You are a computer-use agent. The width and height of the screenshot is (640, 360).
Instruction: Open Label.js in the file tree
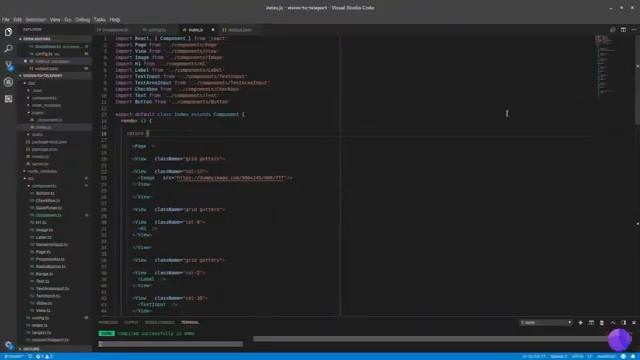[x=44, y=237]
